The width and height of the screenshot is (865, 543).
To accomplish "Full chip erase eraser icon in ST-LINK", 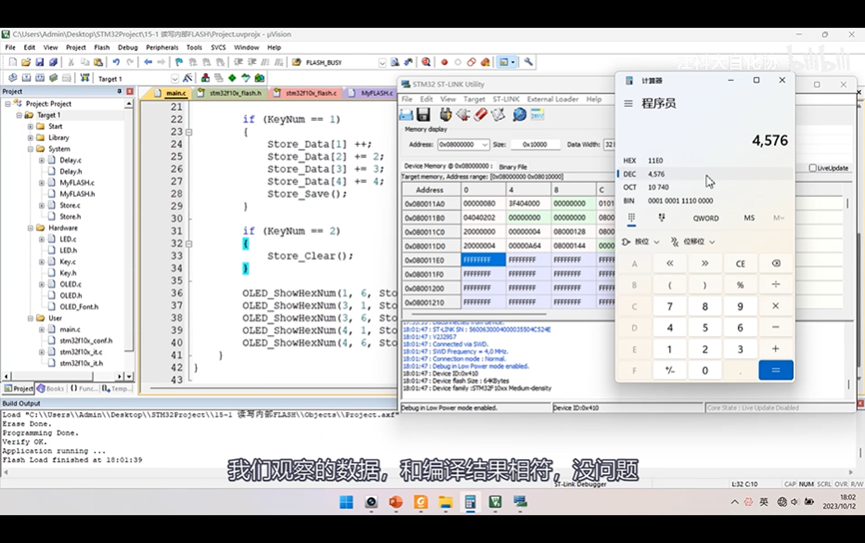I will click(x=481, y=115).
